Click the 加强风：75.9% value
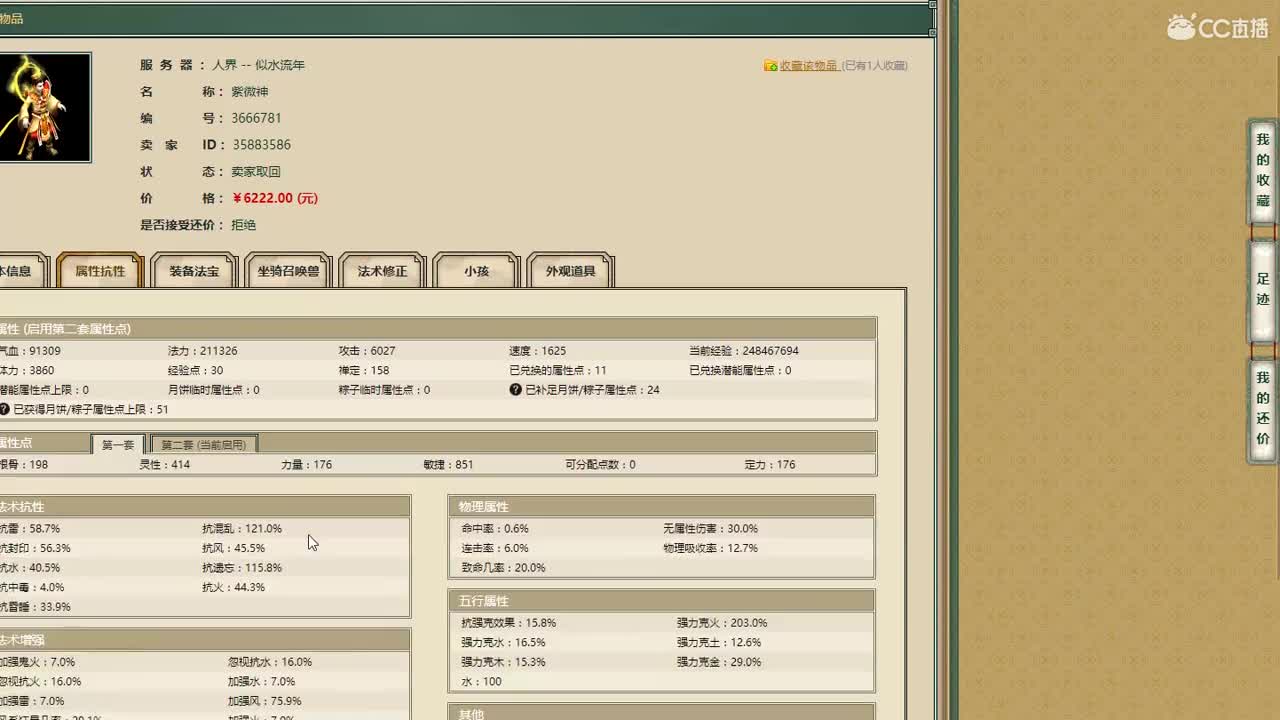The height and width of the screenshot is (720, 1280). (x=264, y=701)
